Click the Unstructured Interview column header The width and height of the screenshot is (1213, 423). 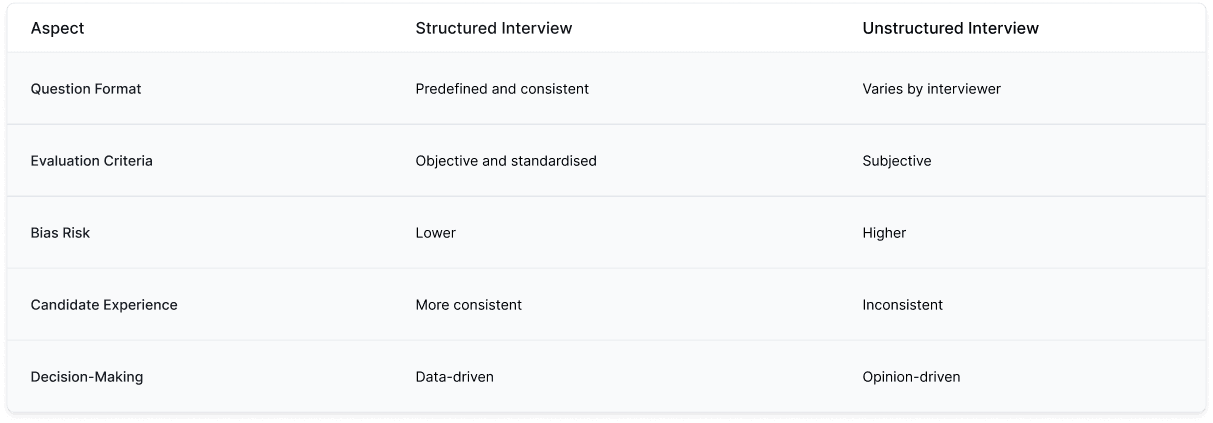(x=950, y=28)
